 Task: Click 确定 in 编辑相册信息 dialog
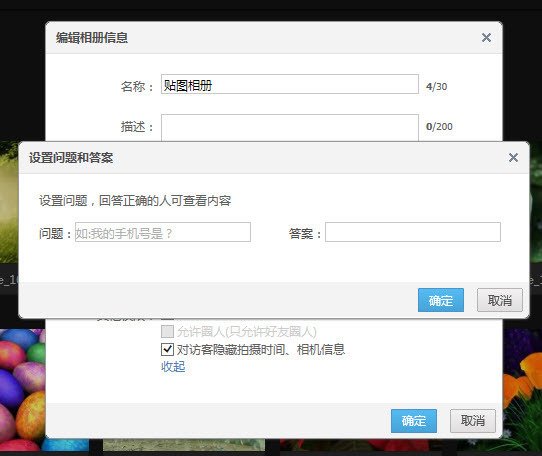tap(414, 421)
